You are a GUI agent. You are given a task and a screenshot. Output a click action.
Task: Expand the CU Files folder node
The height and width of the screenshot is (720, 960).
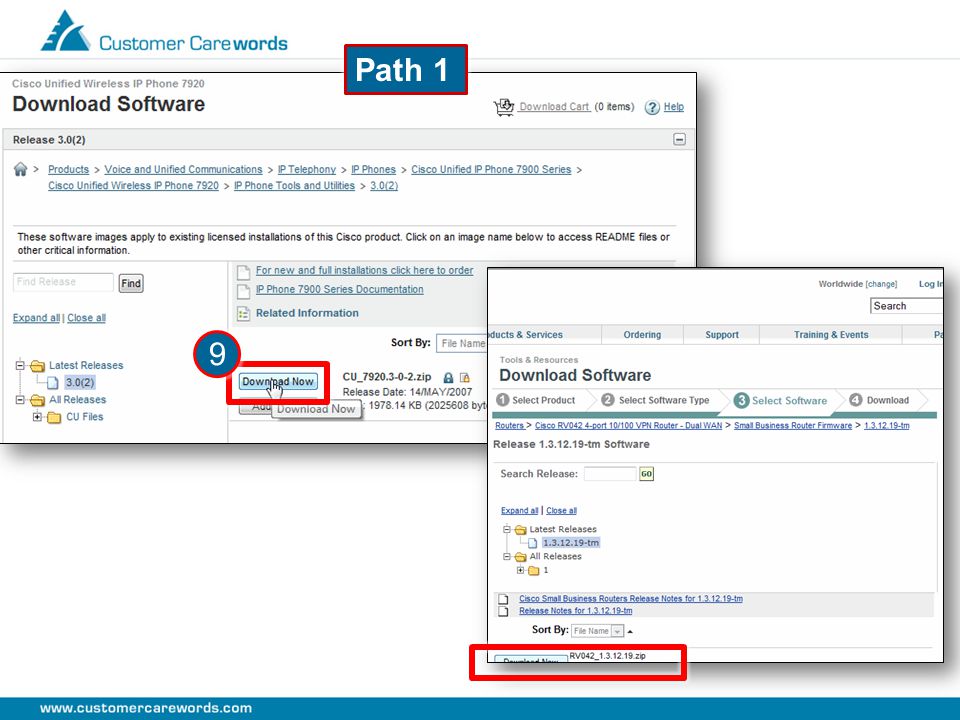point(37,417)
